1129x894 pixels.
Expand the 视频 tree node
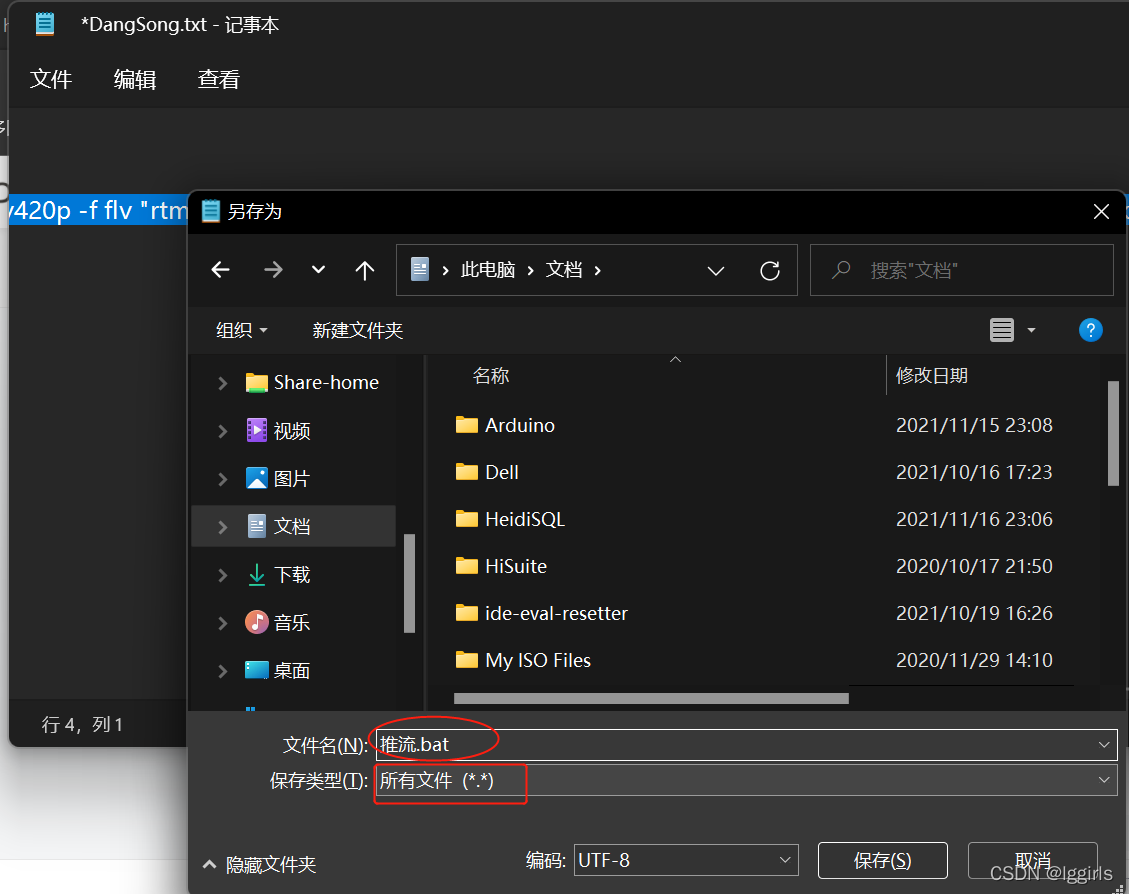coord(222,431)
